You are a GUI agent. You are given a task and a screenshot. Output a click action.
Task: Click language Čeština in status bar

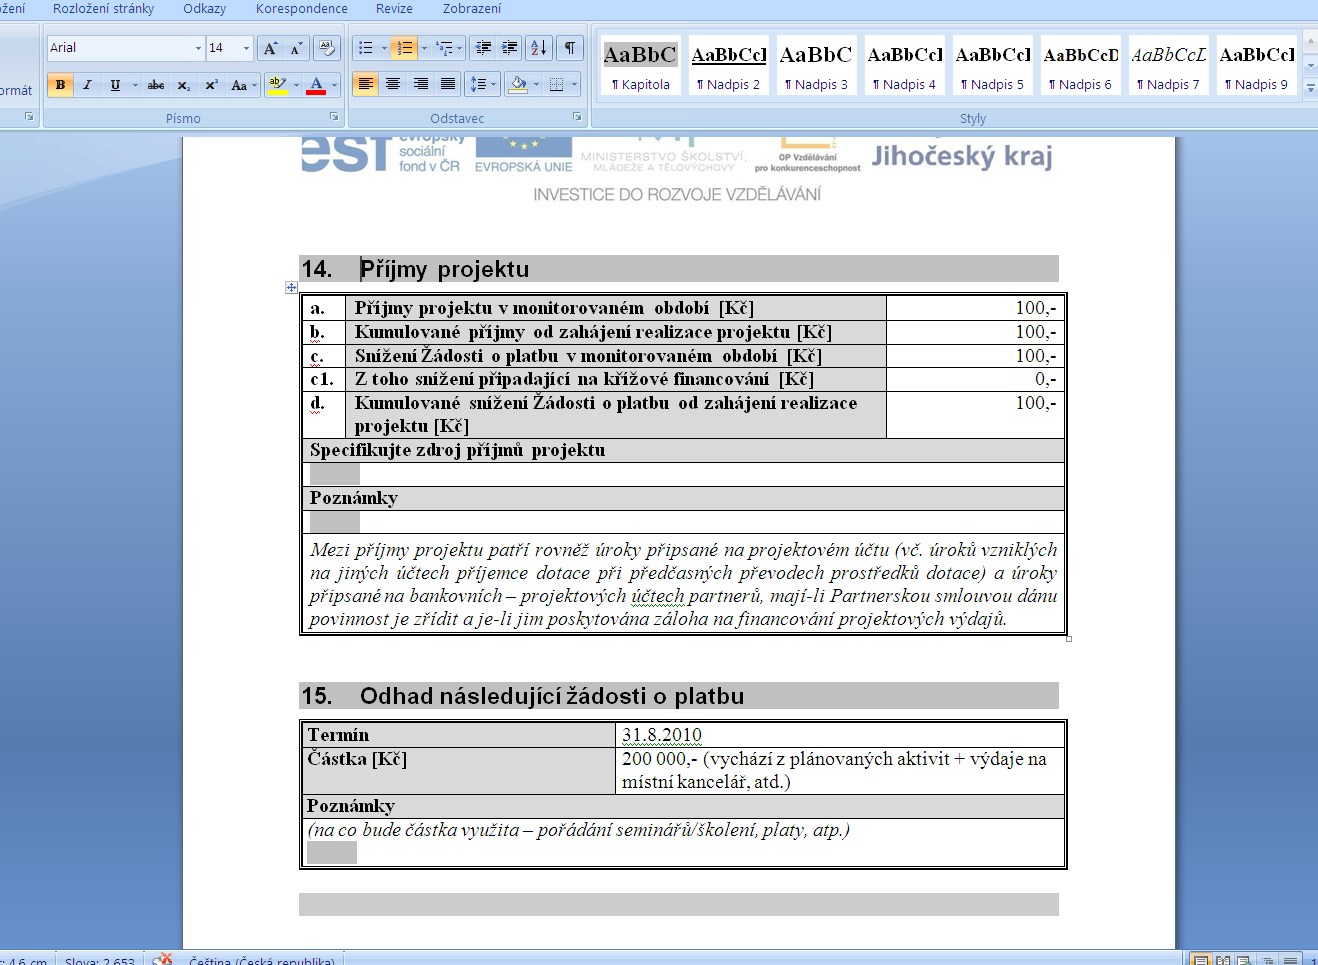[262, 960]
